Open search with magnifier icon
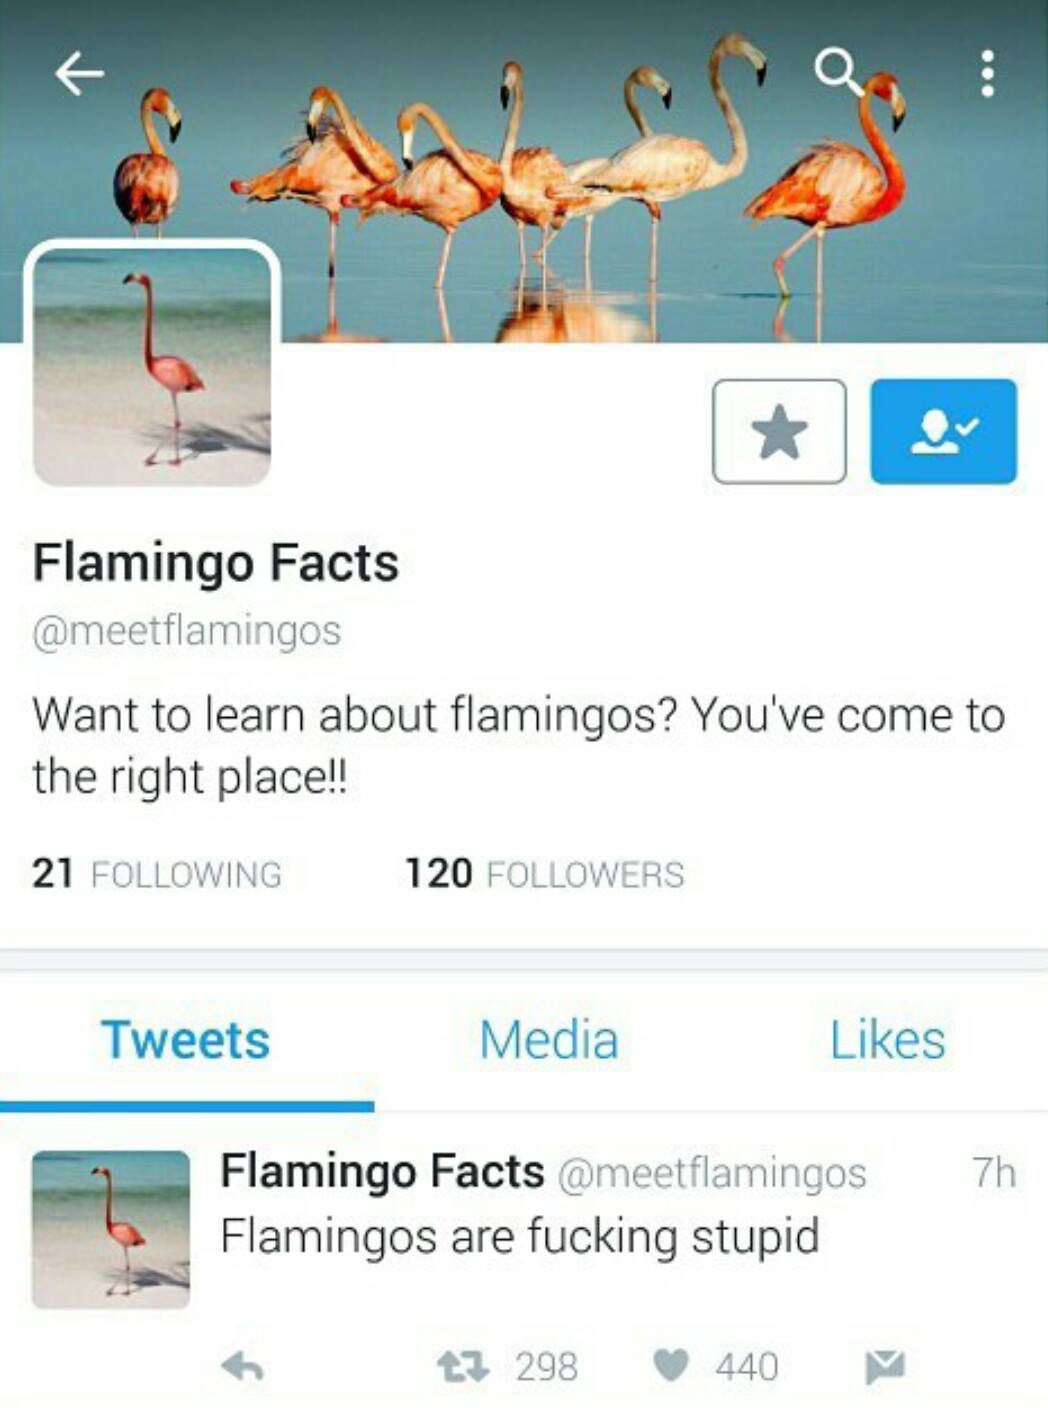The height and width of the screenshot is (1408, 1048). pos(838,72)
